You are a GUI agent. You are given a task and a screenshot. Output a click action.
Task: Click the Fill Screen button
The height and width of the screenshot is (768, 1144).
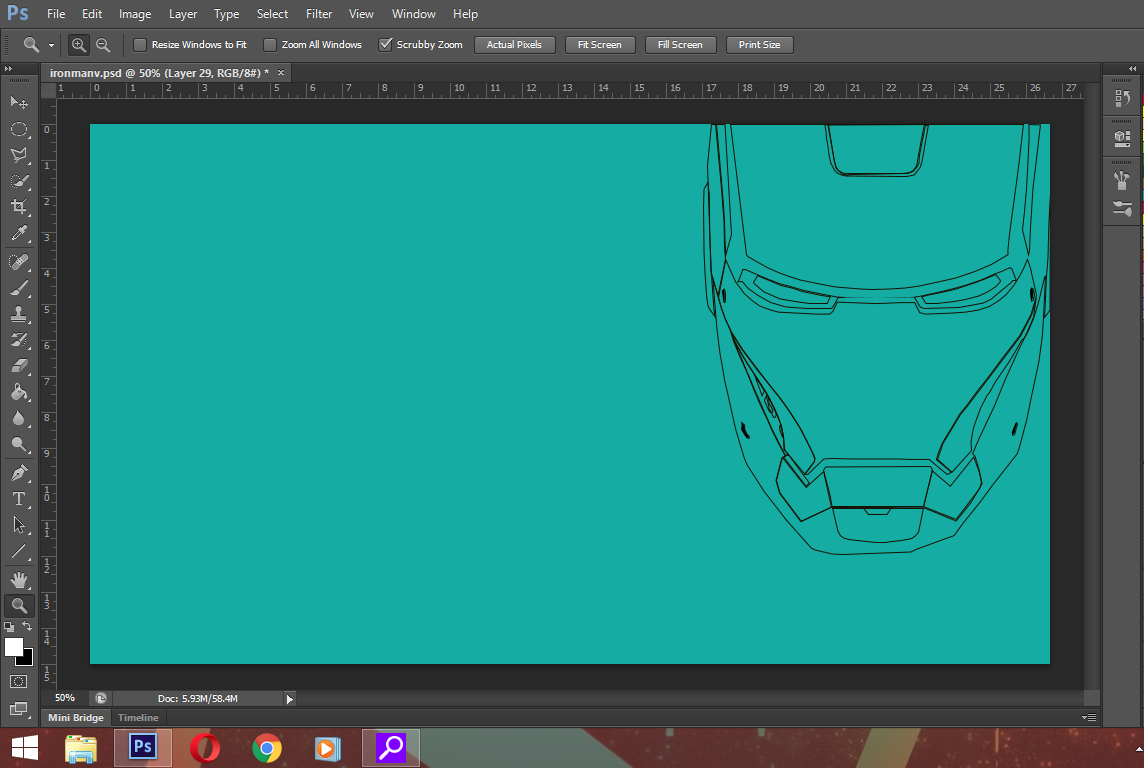(680, 44)
